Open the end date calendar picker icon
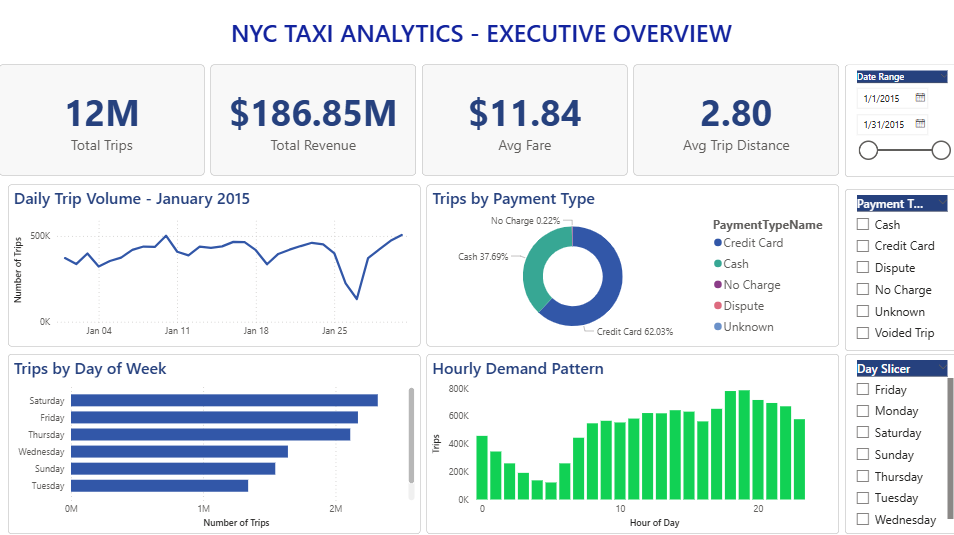This screenshot has width=954, height=535. pos(921,124)
